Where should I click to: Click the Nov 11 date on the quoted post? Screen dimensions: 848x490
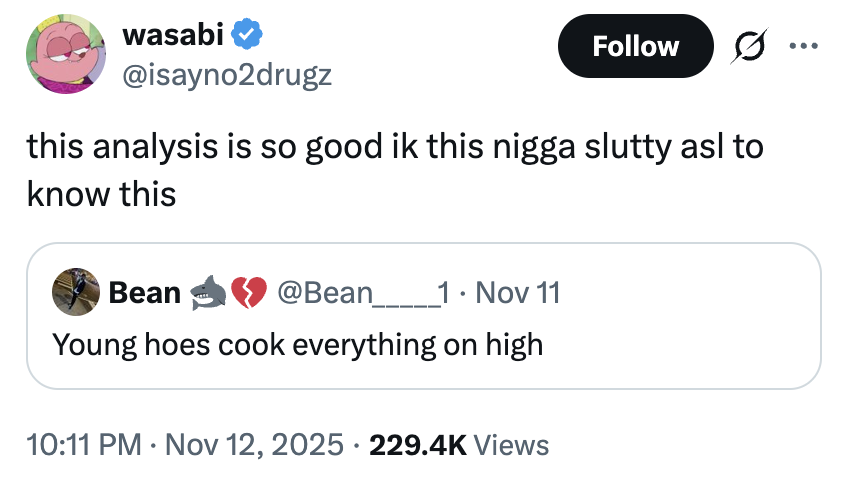point(519,293)
